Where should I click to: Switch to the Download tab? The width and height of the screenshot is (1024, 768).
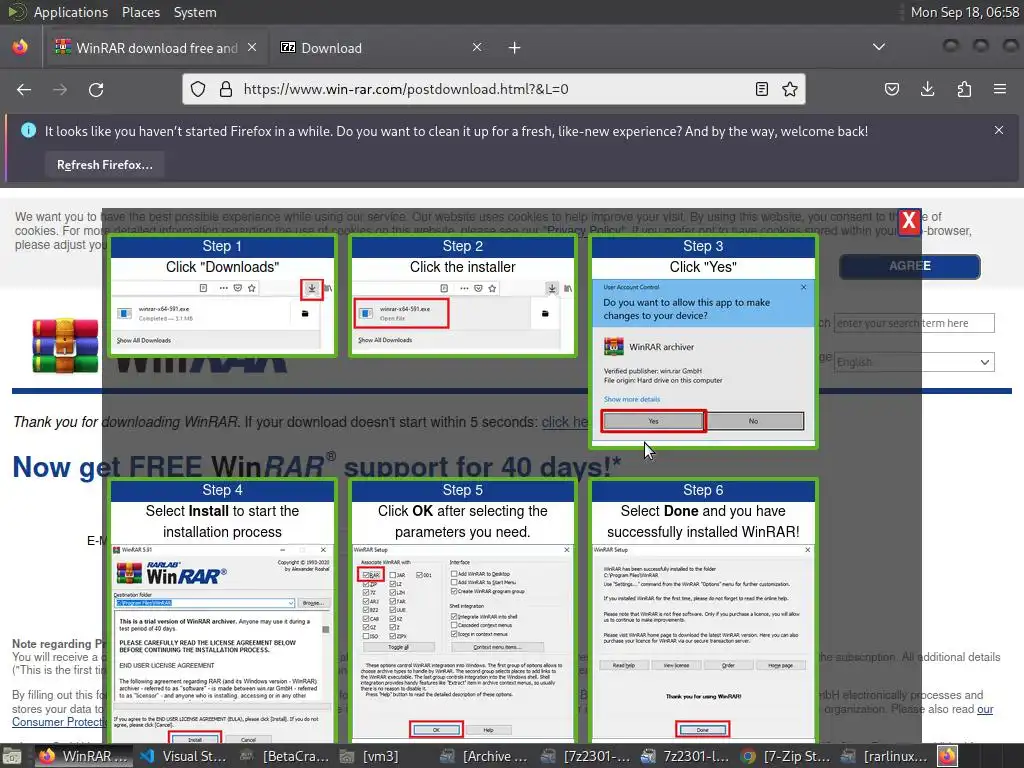tap(381, 48)
